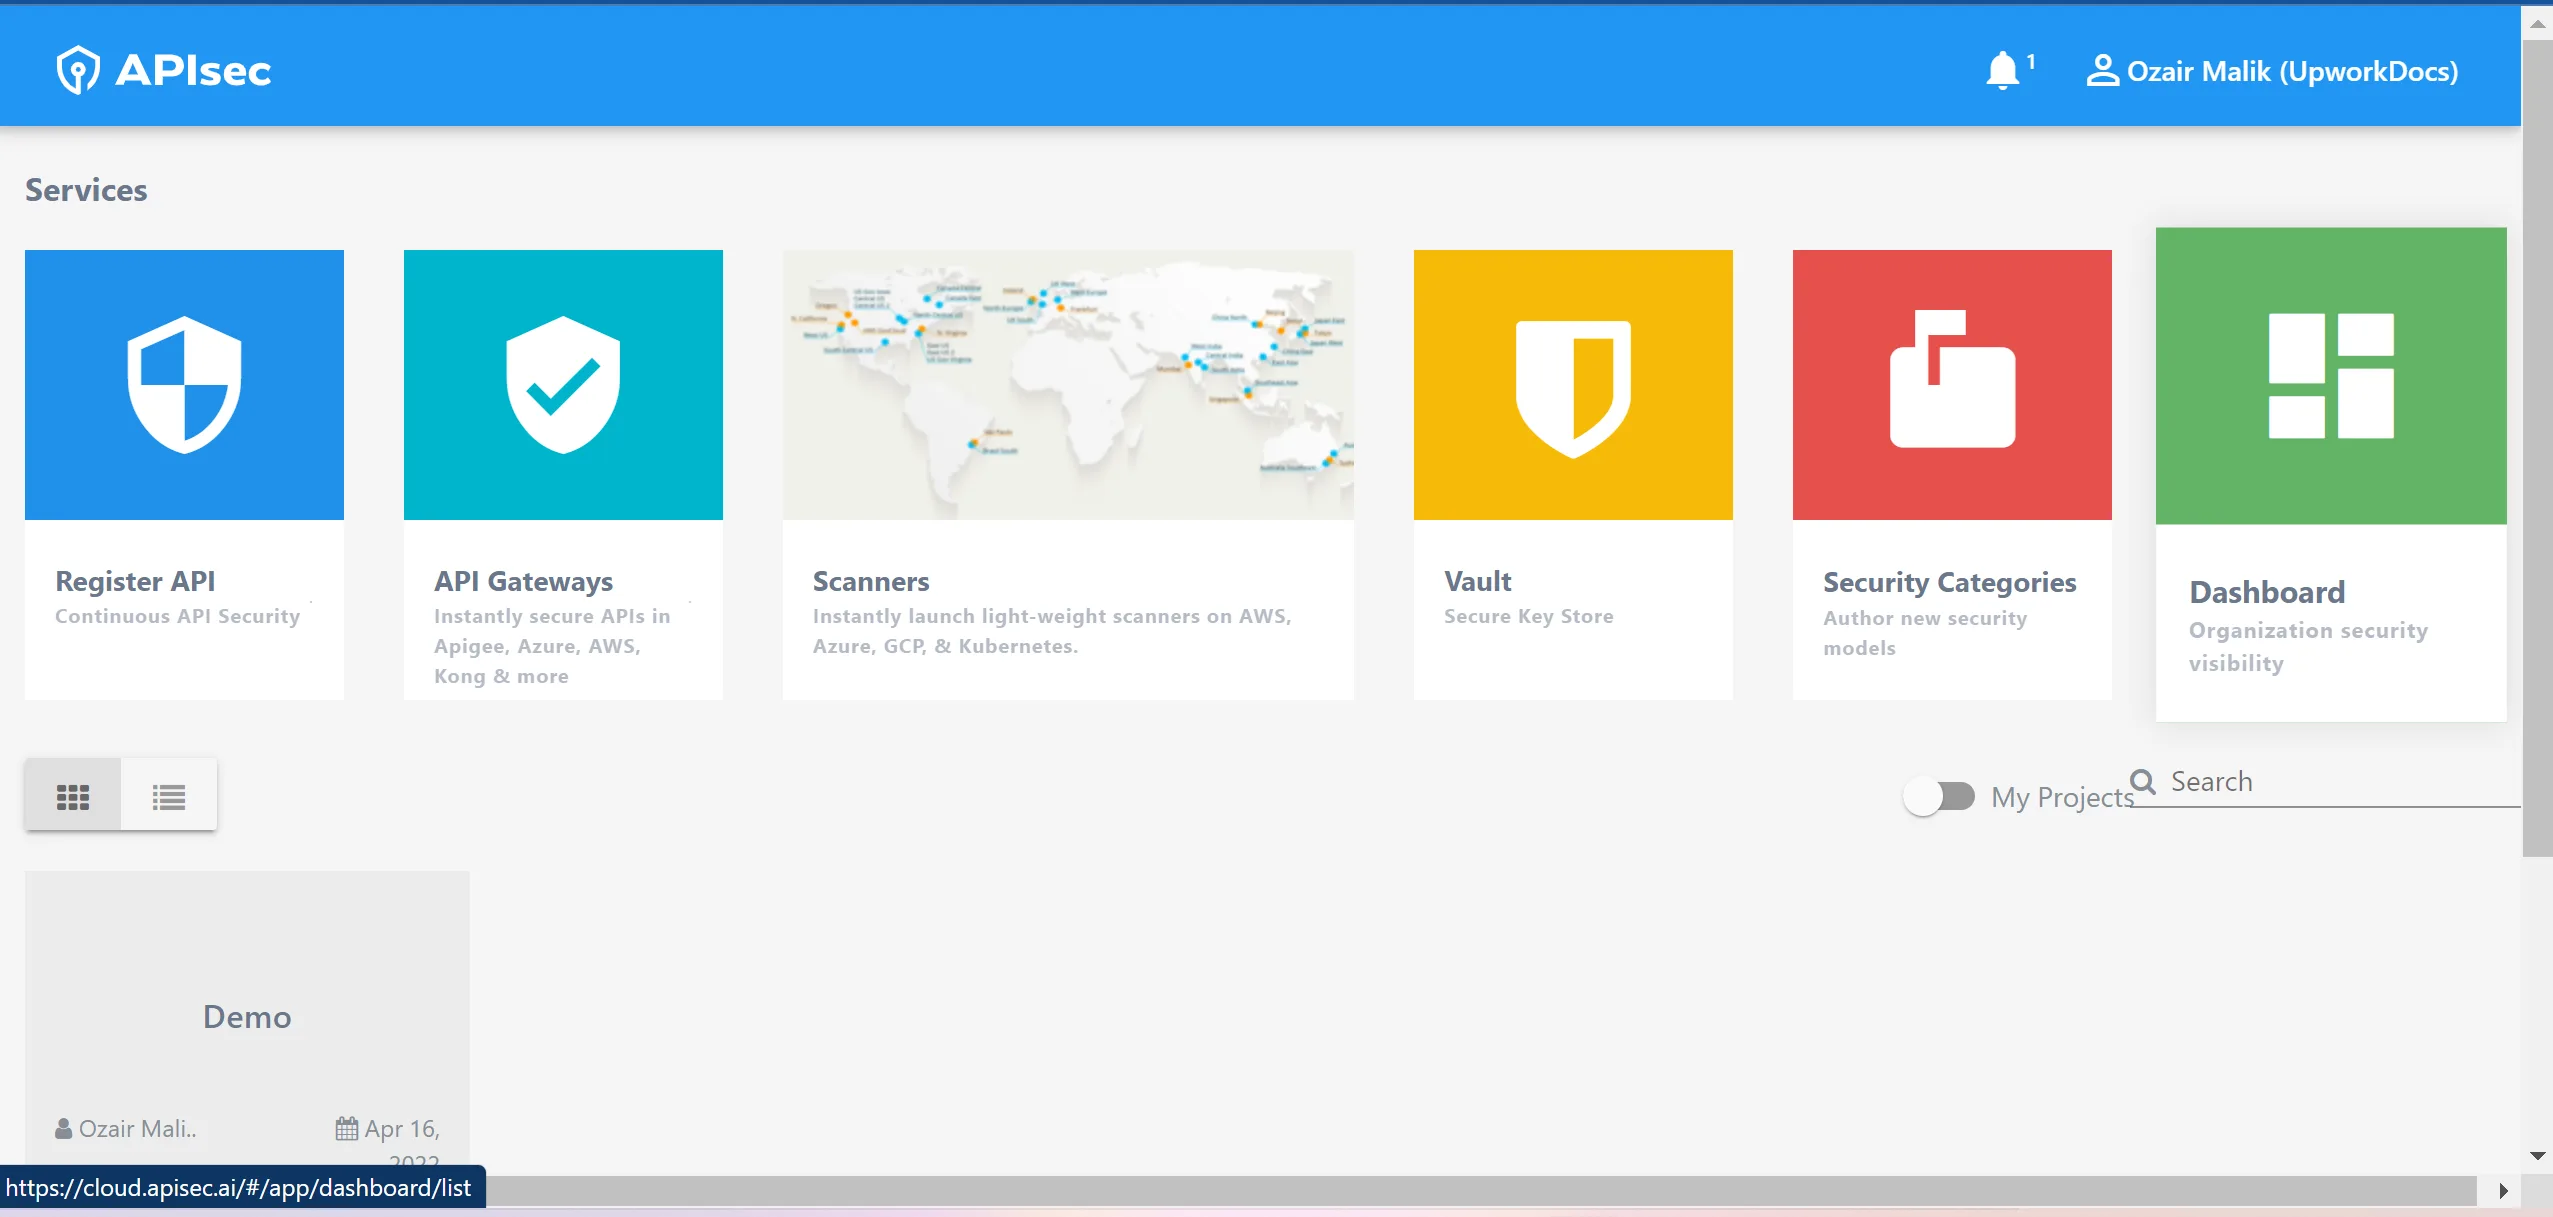The image size is (2553, 1217).
Task: Click the Services section heading
Action: (x=85, y=189)
